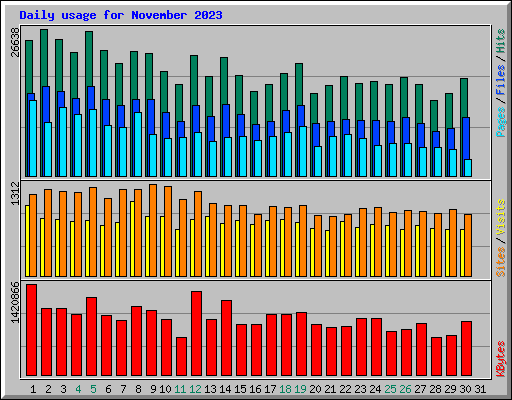Click day 3 on the x-axis
Image resolution: width=512 pixels, height=400 pixels.
point(63,389)
